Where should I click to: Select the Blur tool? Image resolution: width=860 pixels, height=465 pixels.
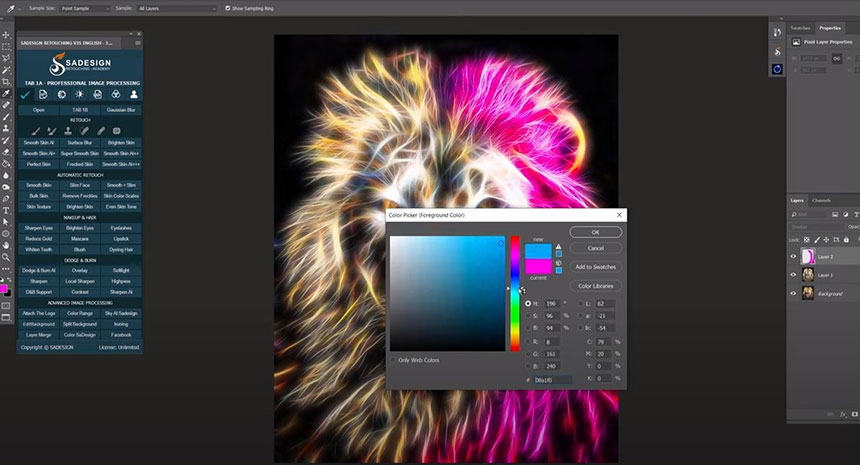pyautogui.click(x=6, y=175)
